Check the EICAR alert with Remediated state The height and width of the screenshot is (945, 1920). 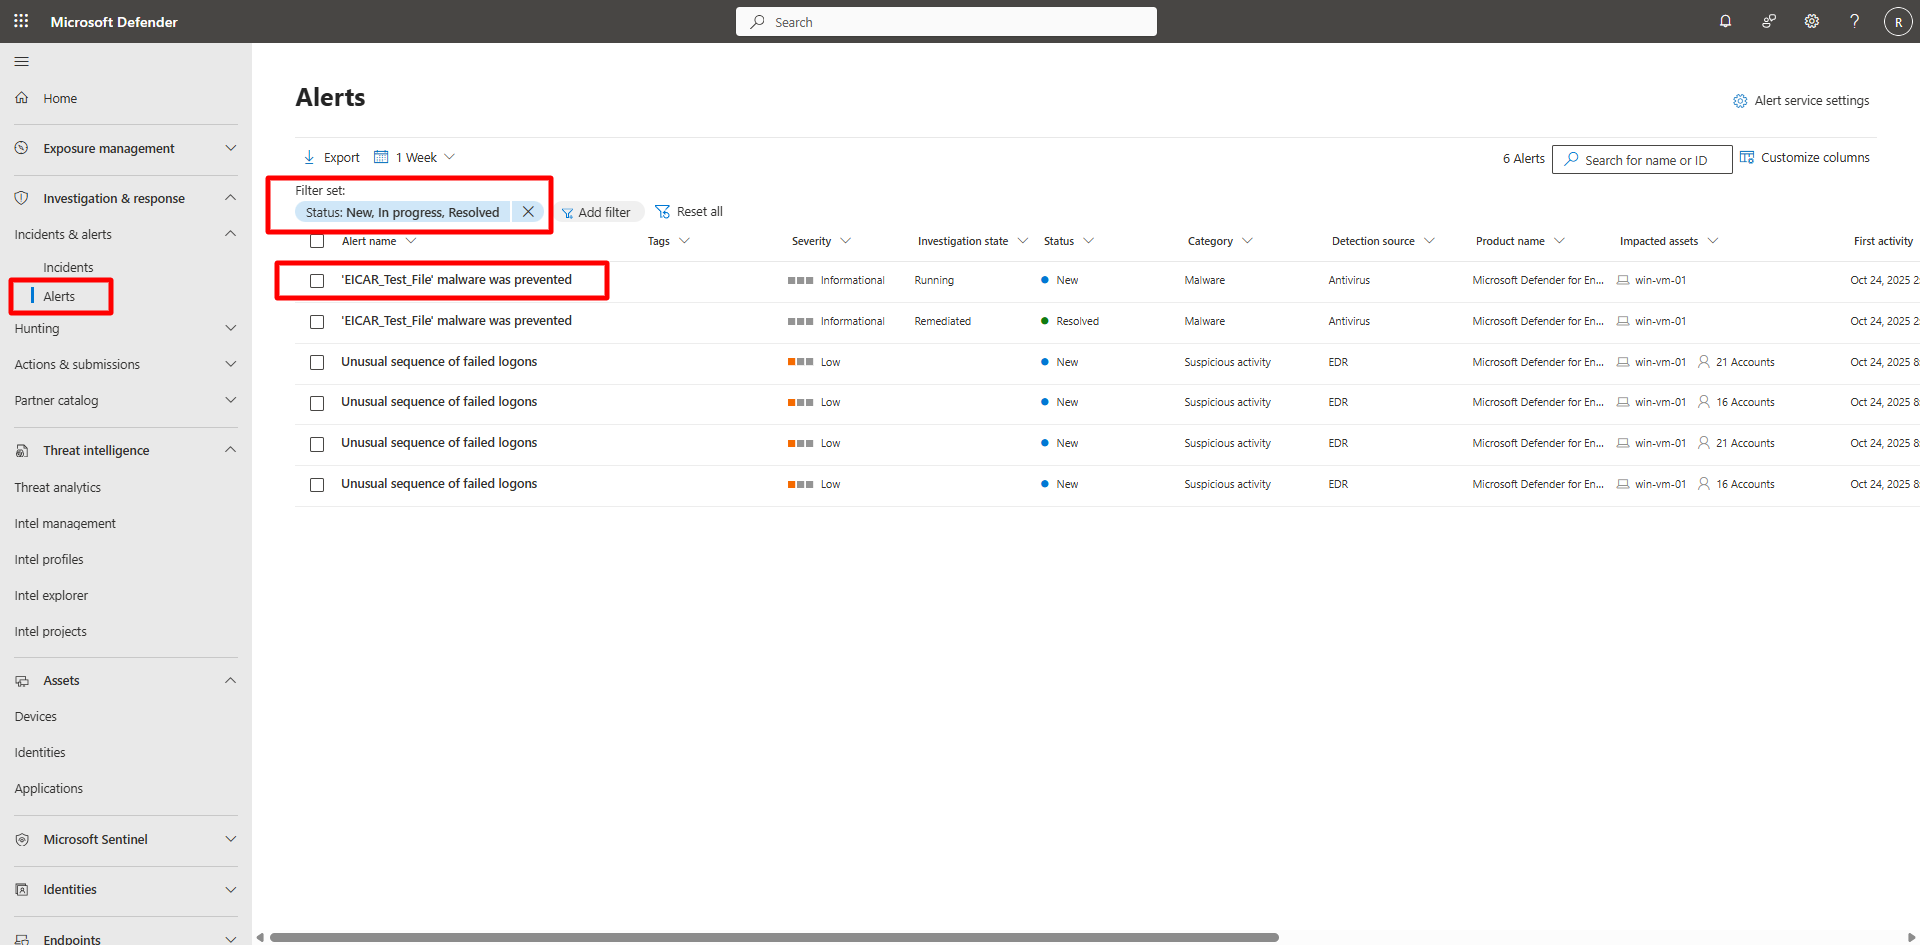pos(317,322)
